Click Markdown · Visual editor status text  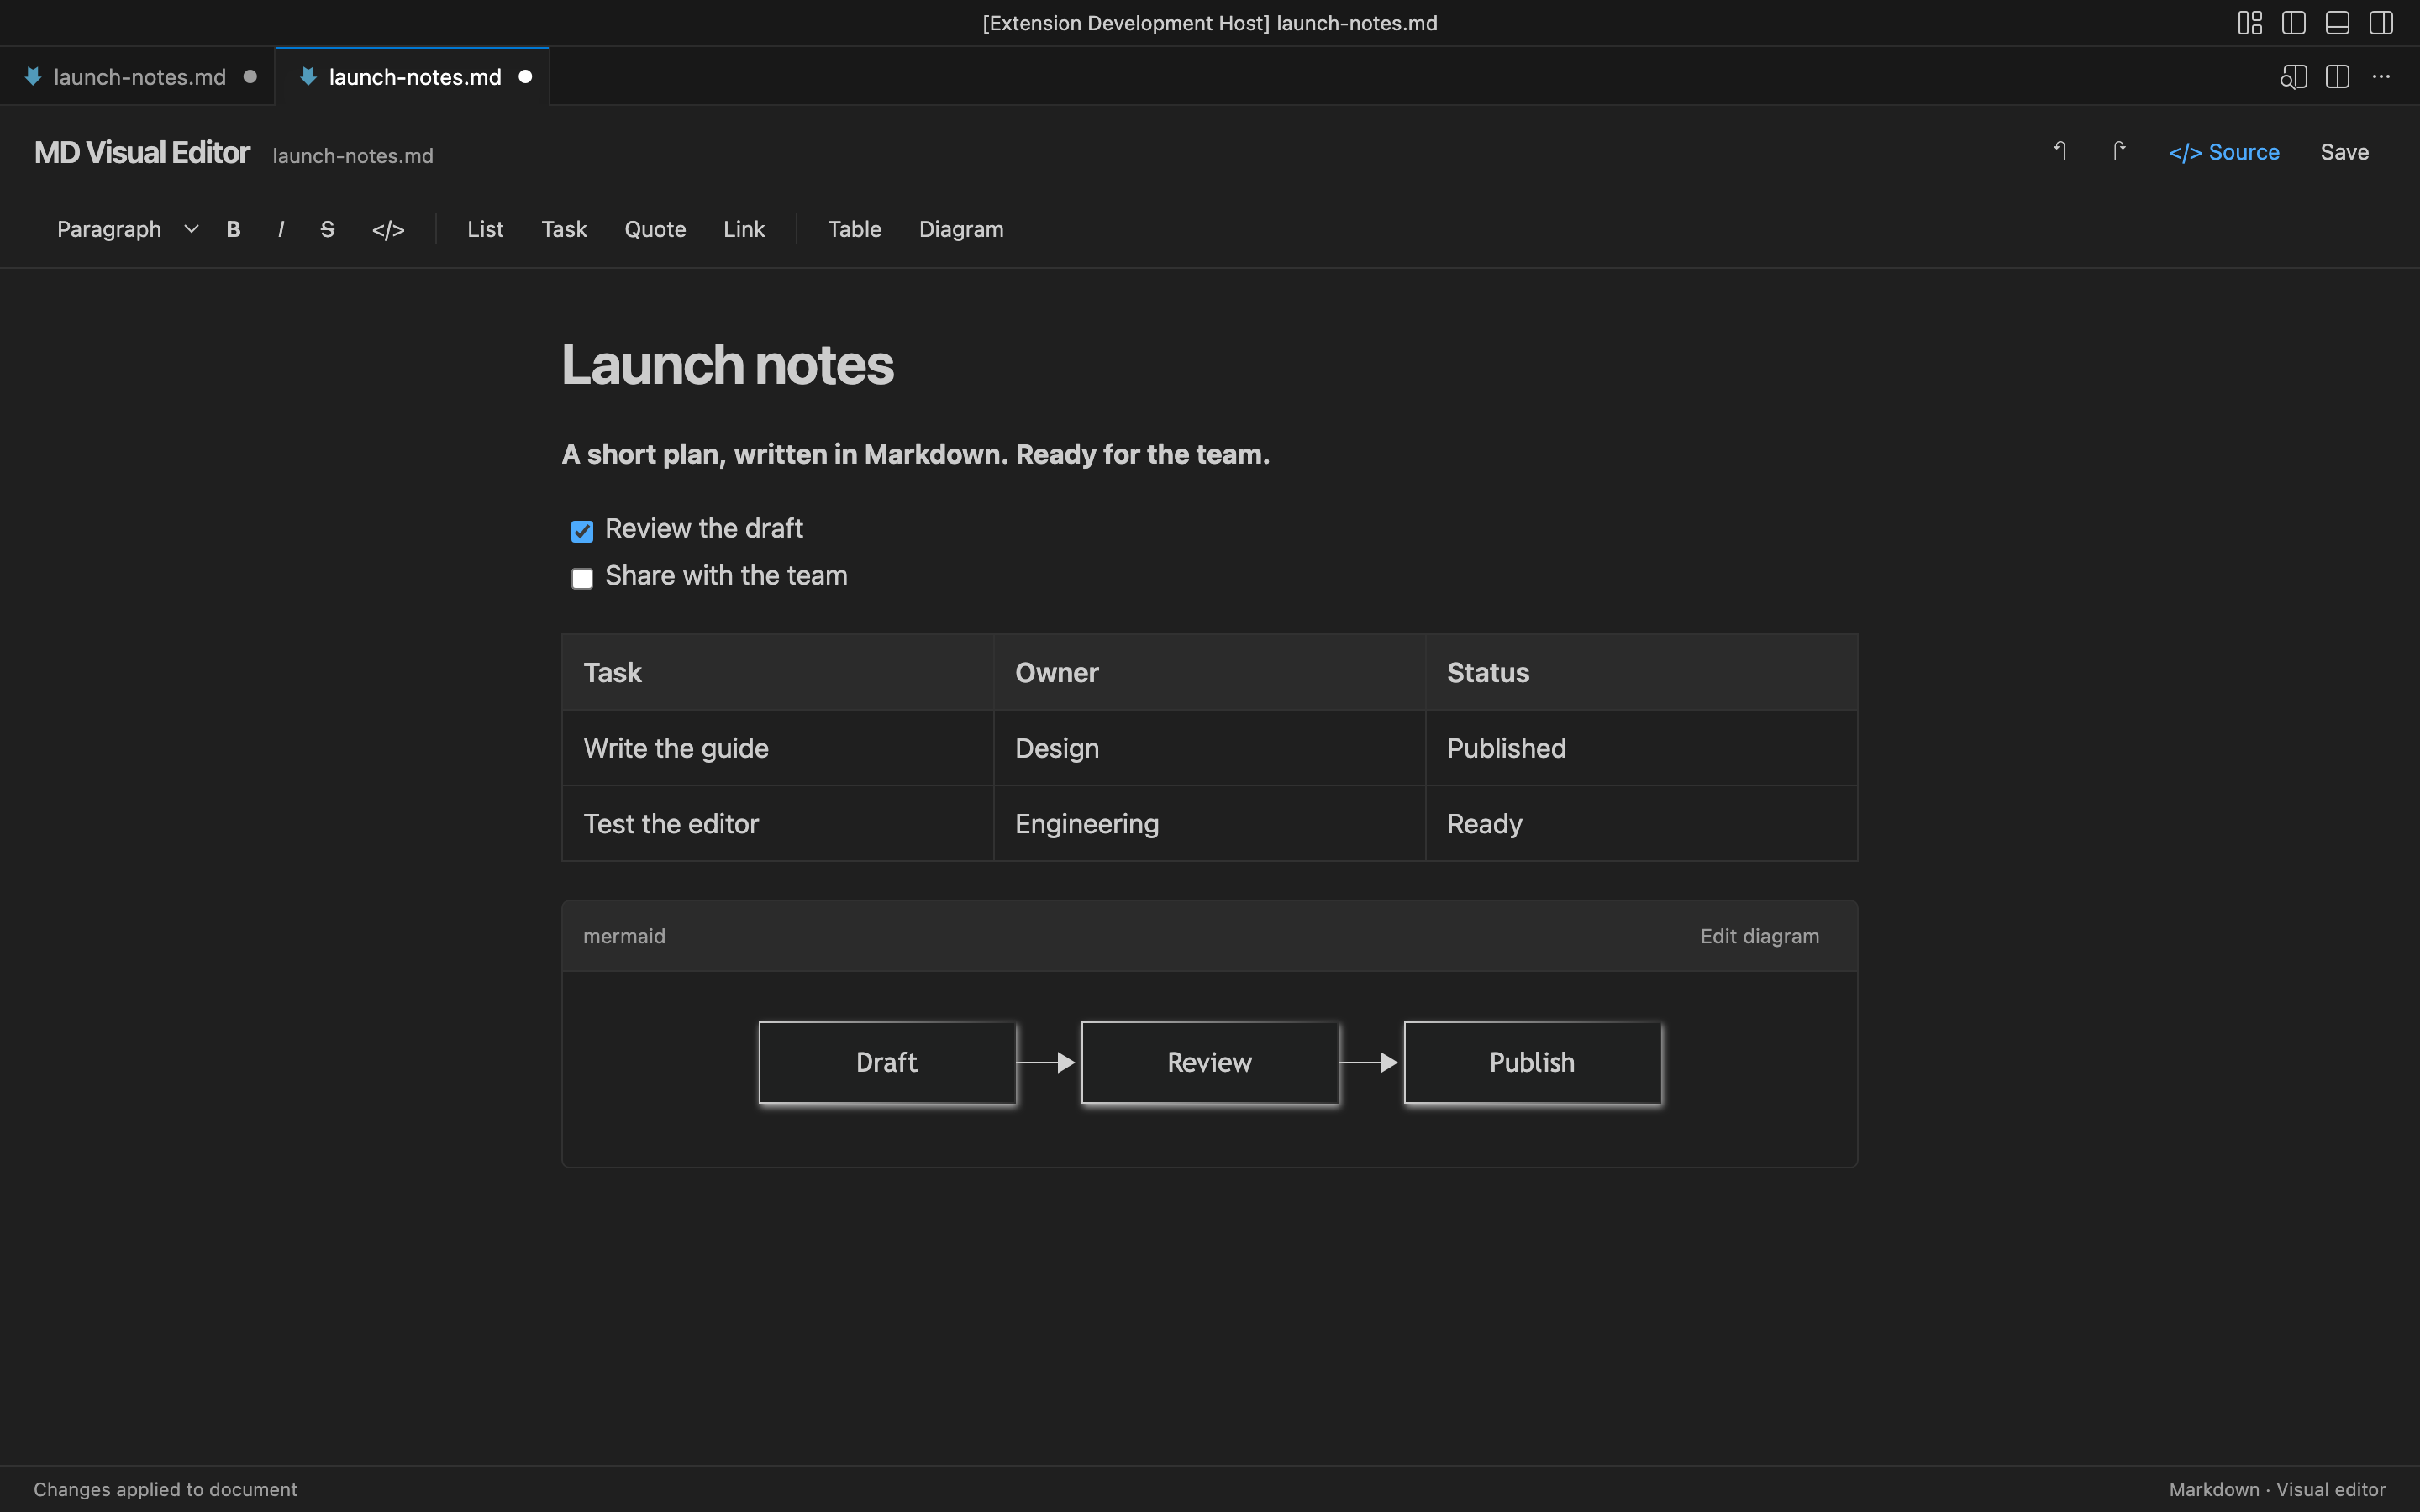(x=2277, y=1489)
